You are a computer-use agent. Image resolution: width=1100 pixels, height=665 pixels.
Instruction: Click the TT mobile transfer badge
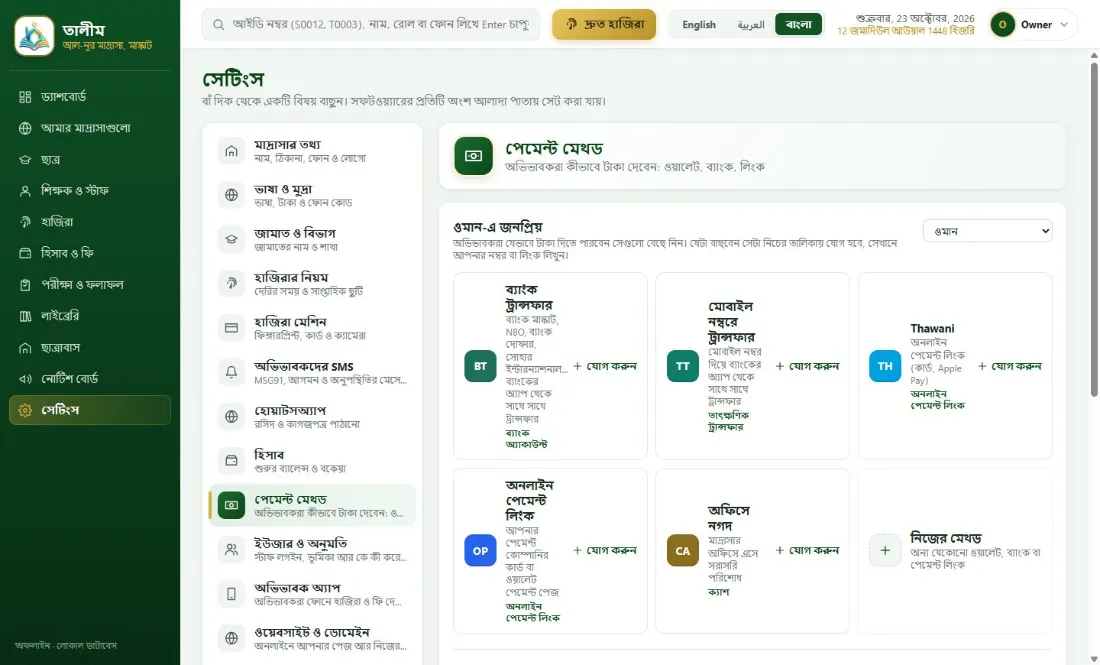(683, 366)
